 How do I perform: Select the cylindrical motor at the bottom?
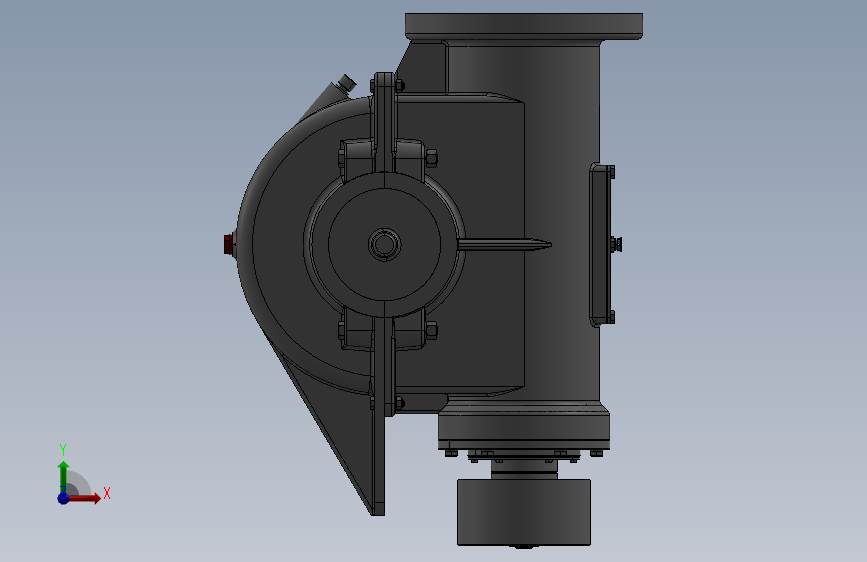(x=524, y=512)
